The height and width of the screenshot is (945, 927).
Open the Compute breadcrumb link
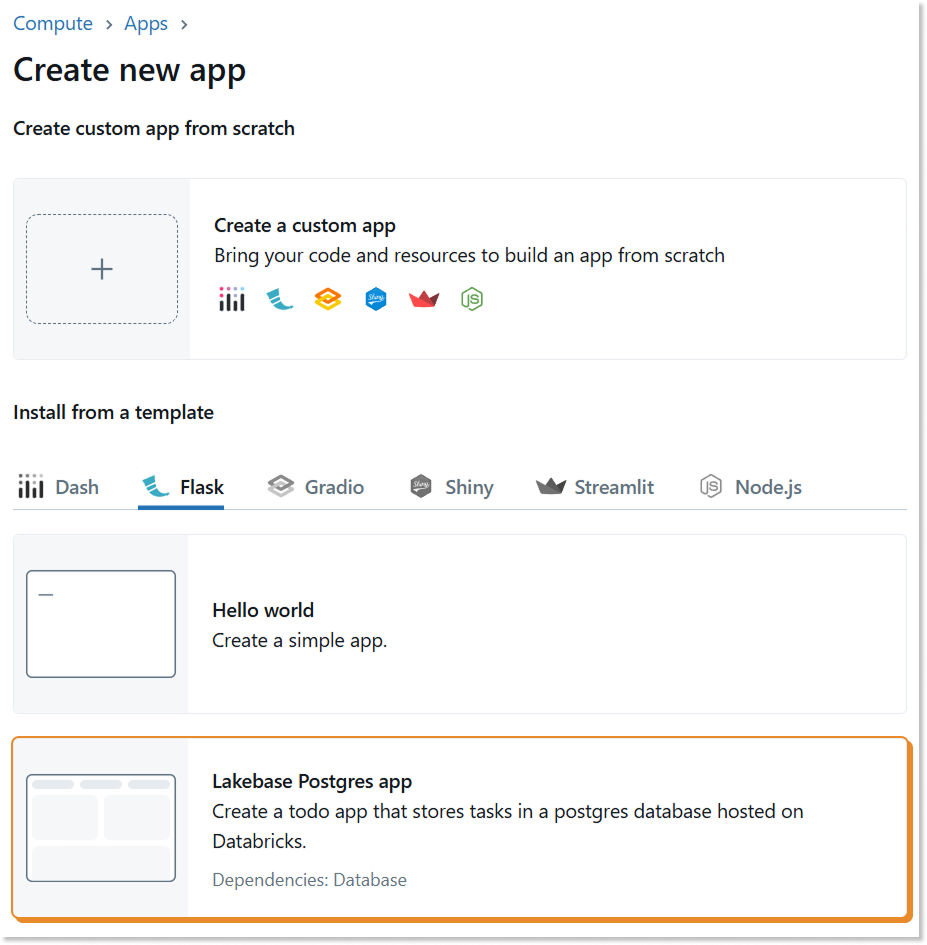coord(53,24)
